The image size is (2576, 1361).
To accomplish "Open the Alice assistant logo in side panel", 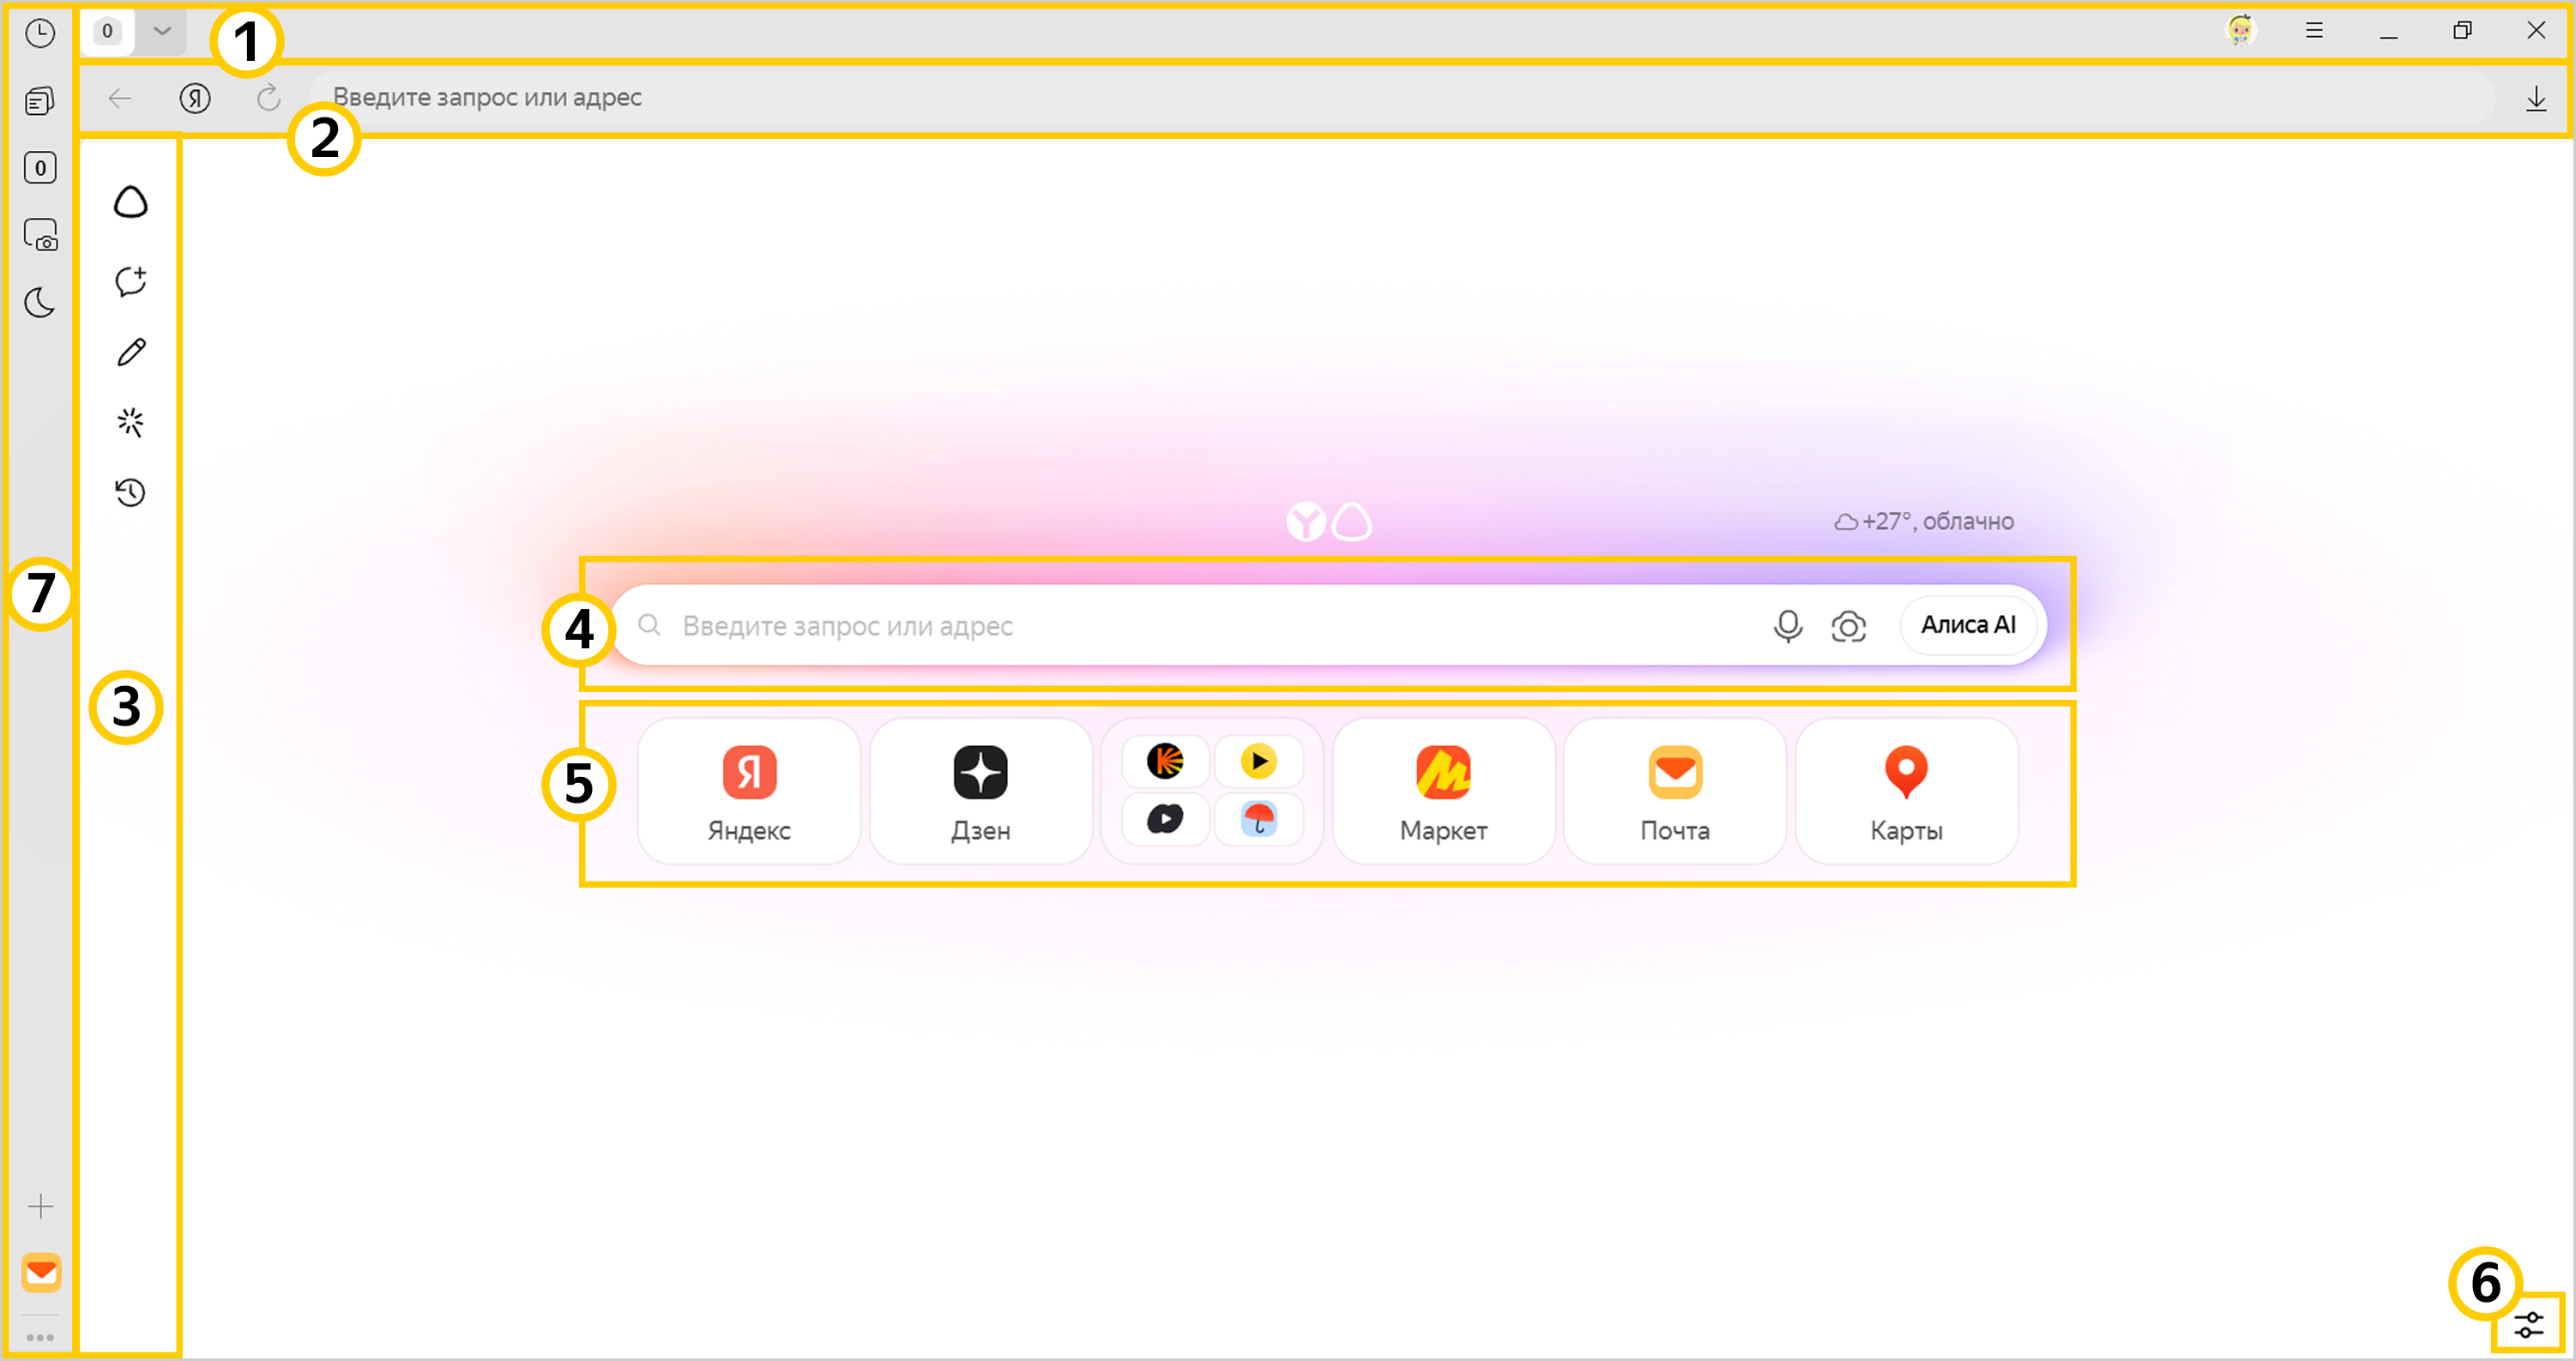I will [x=131, y=203].
